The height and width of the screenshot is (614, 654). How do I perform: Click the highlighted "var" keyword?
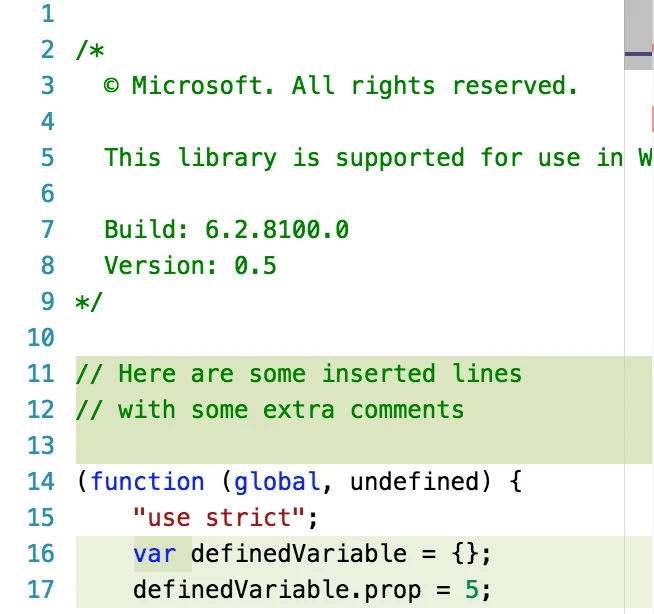pyautogui.click(x=154, y=554)
